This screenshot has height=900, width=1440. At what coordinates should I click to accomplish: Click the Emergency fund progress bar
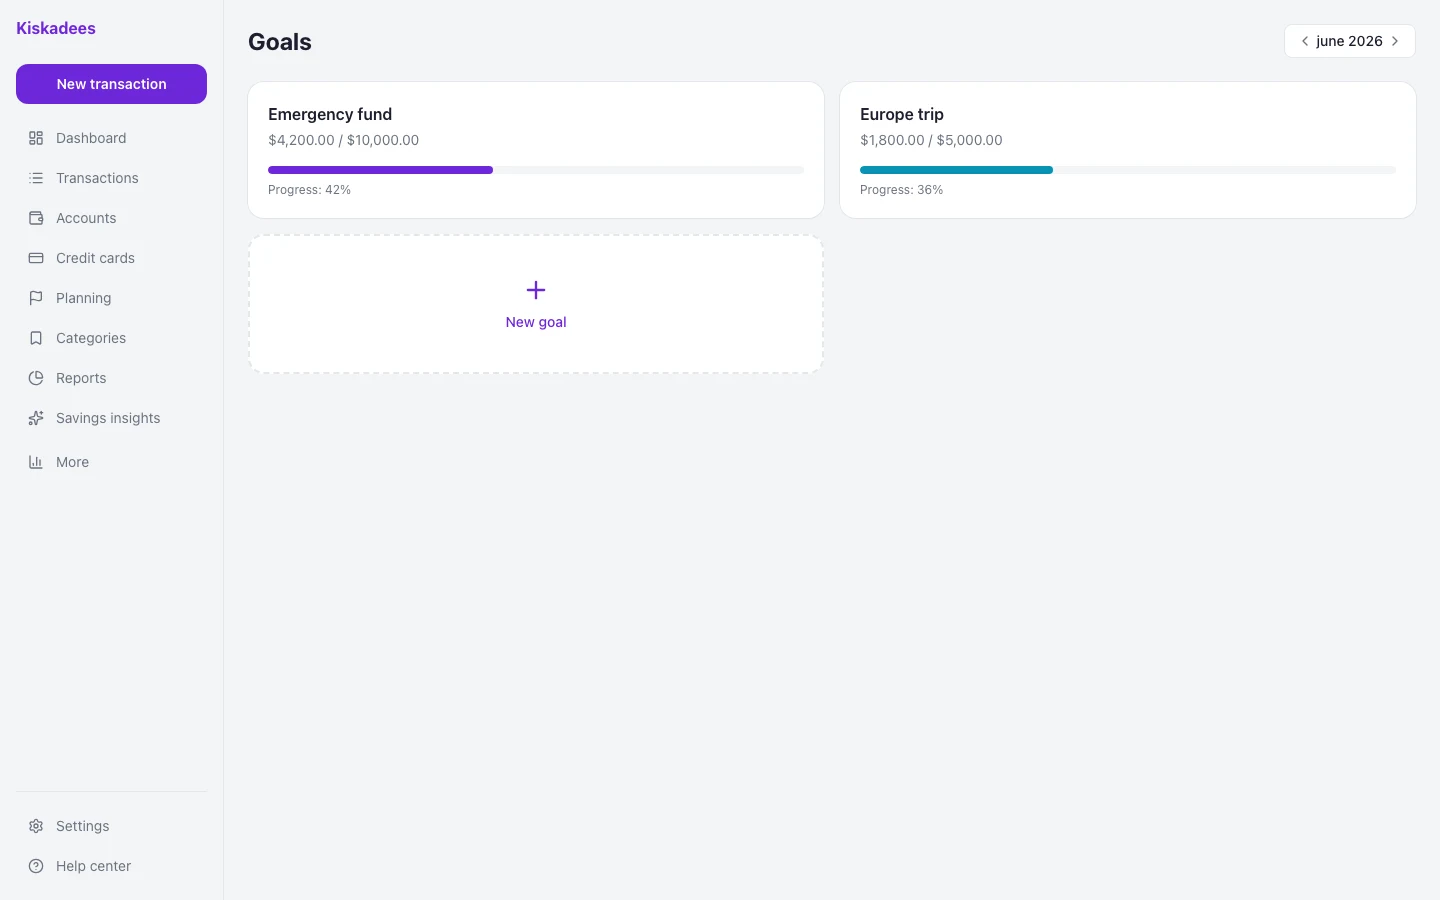point(536,170)
